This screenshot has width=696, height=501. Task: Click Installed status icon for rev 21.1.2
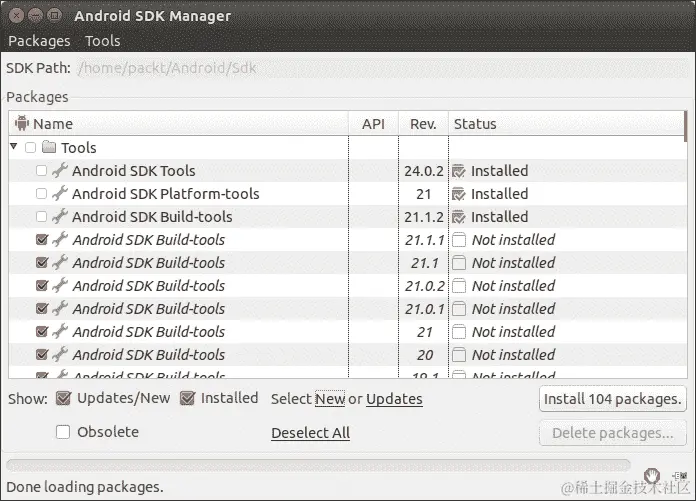(x=459, y=217)
